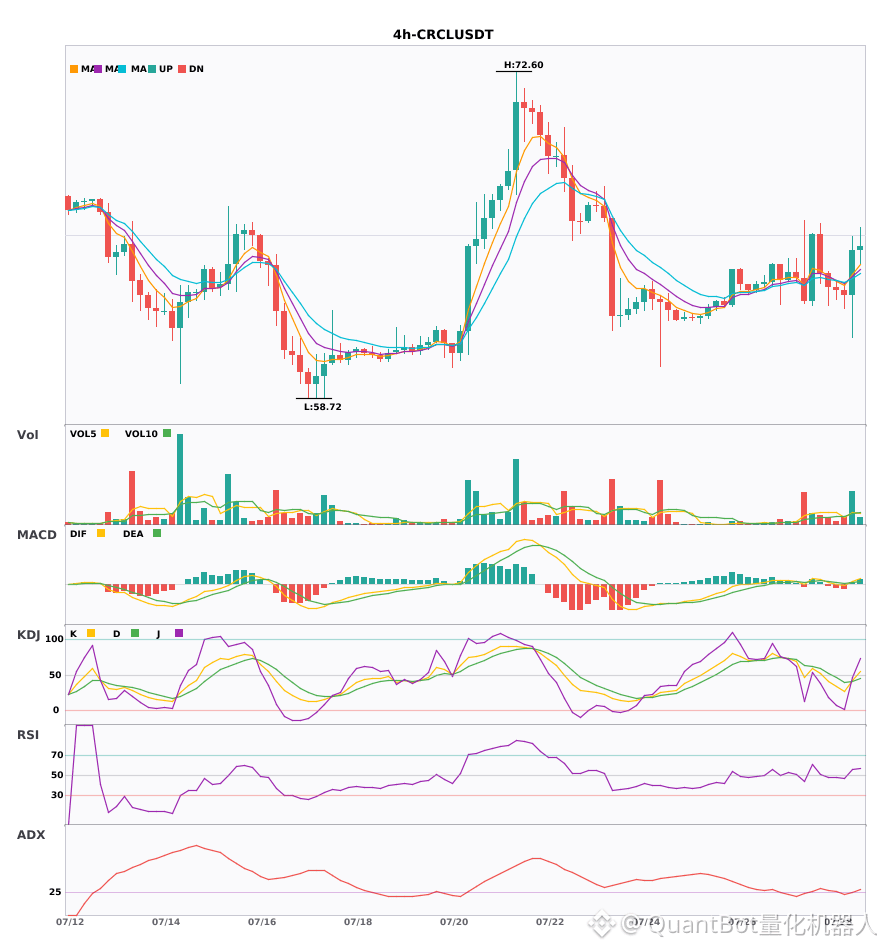The image size is (885, 950).
Task: Click the 07/18 date axis label
Action: click(358, 922)
